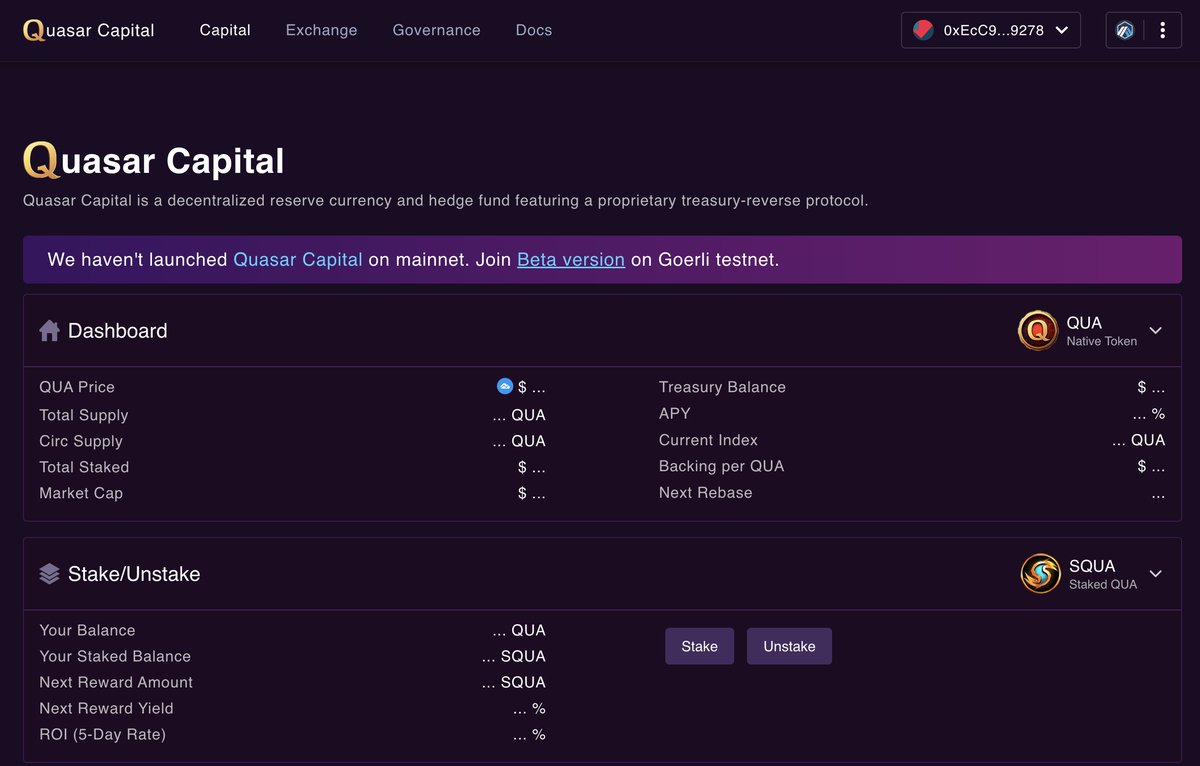Click the QUA token coin icon
This screenshot has width=1200, height=766.
[1038, 330]
